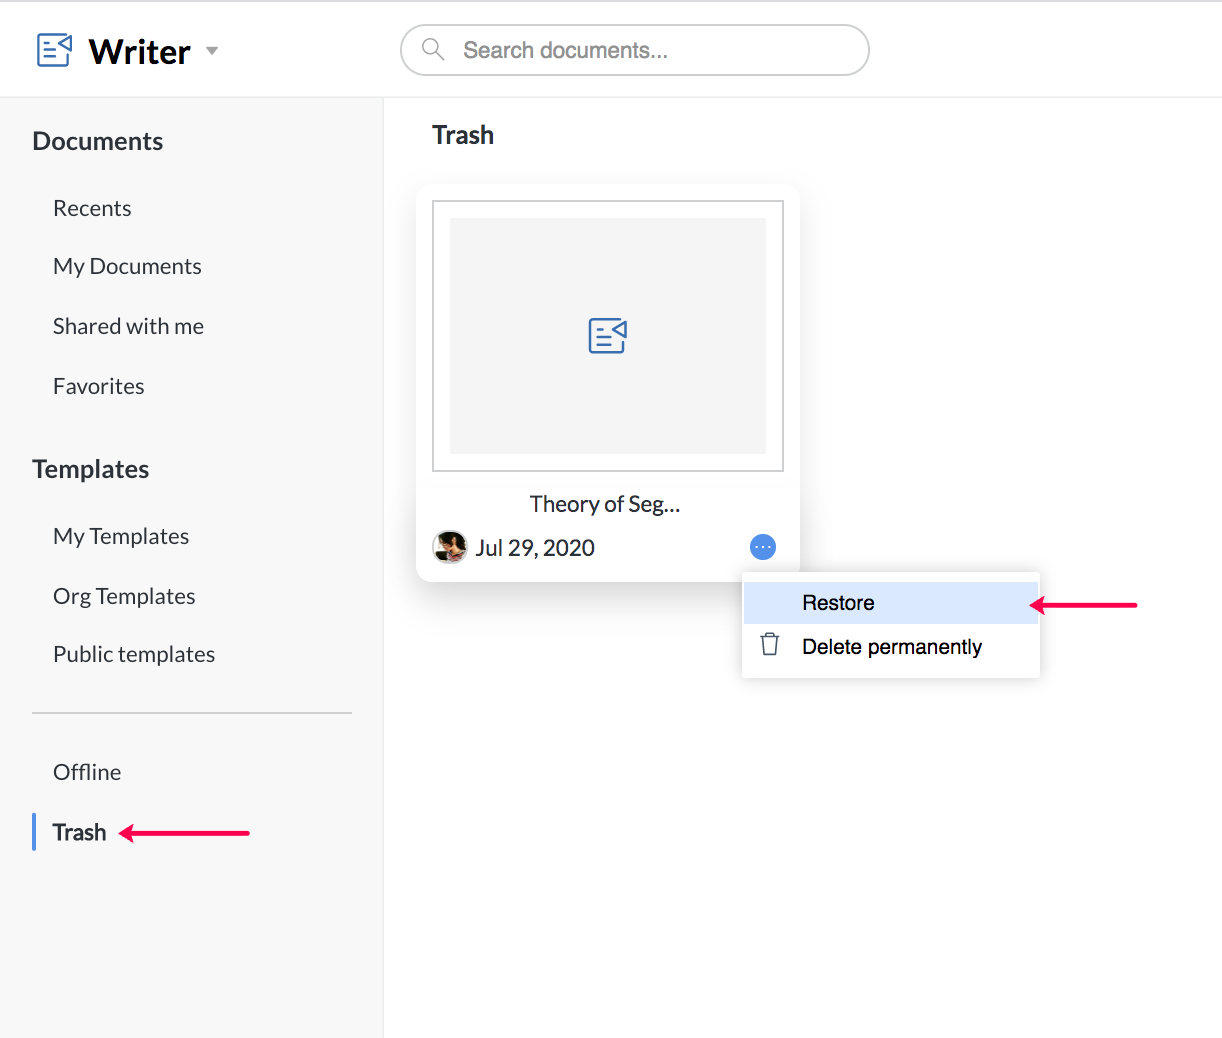Open the Recents documents list

(x=92, y=208)
